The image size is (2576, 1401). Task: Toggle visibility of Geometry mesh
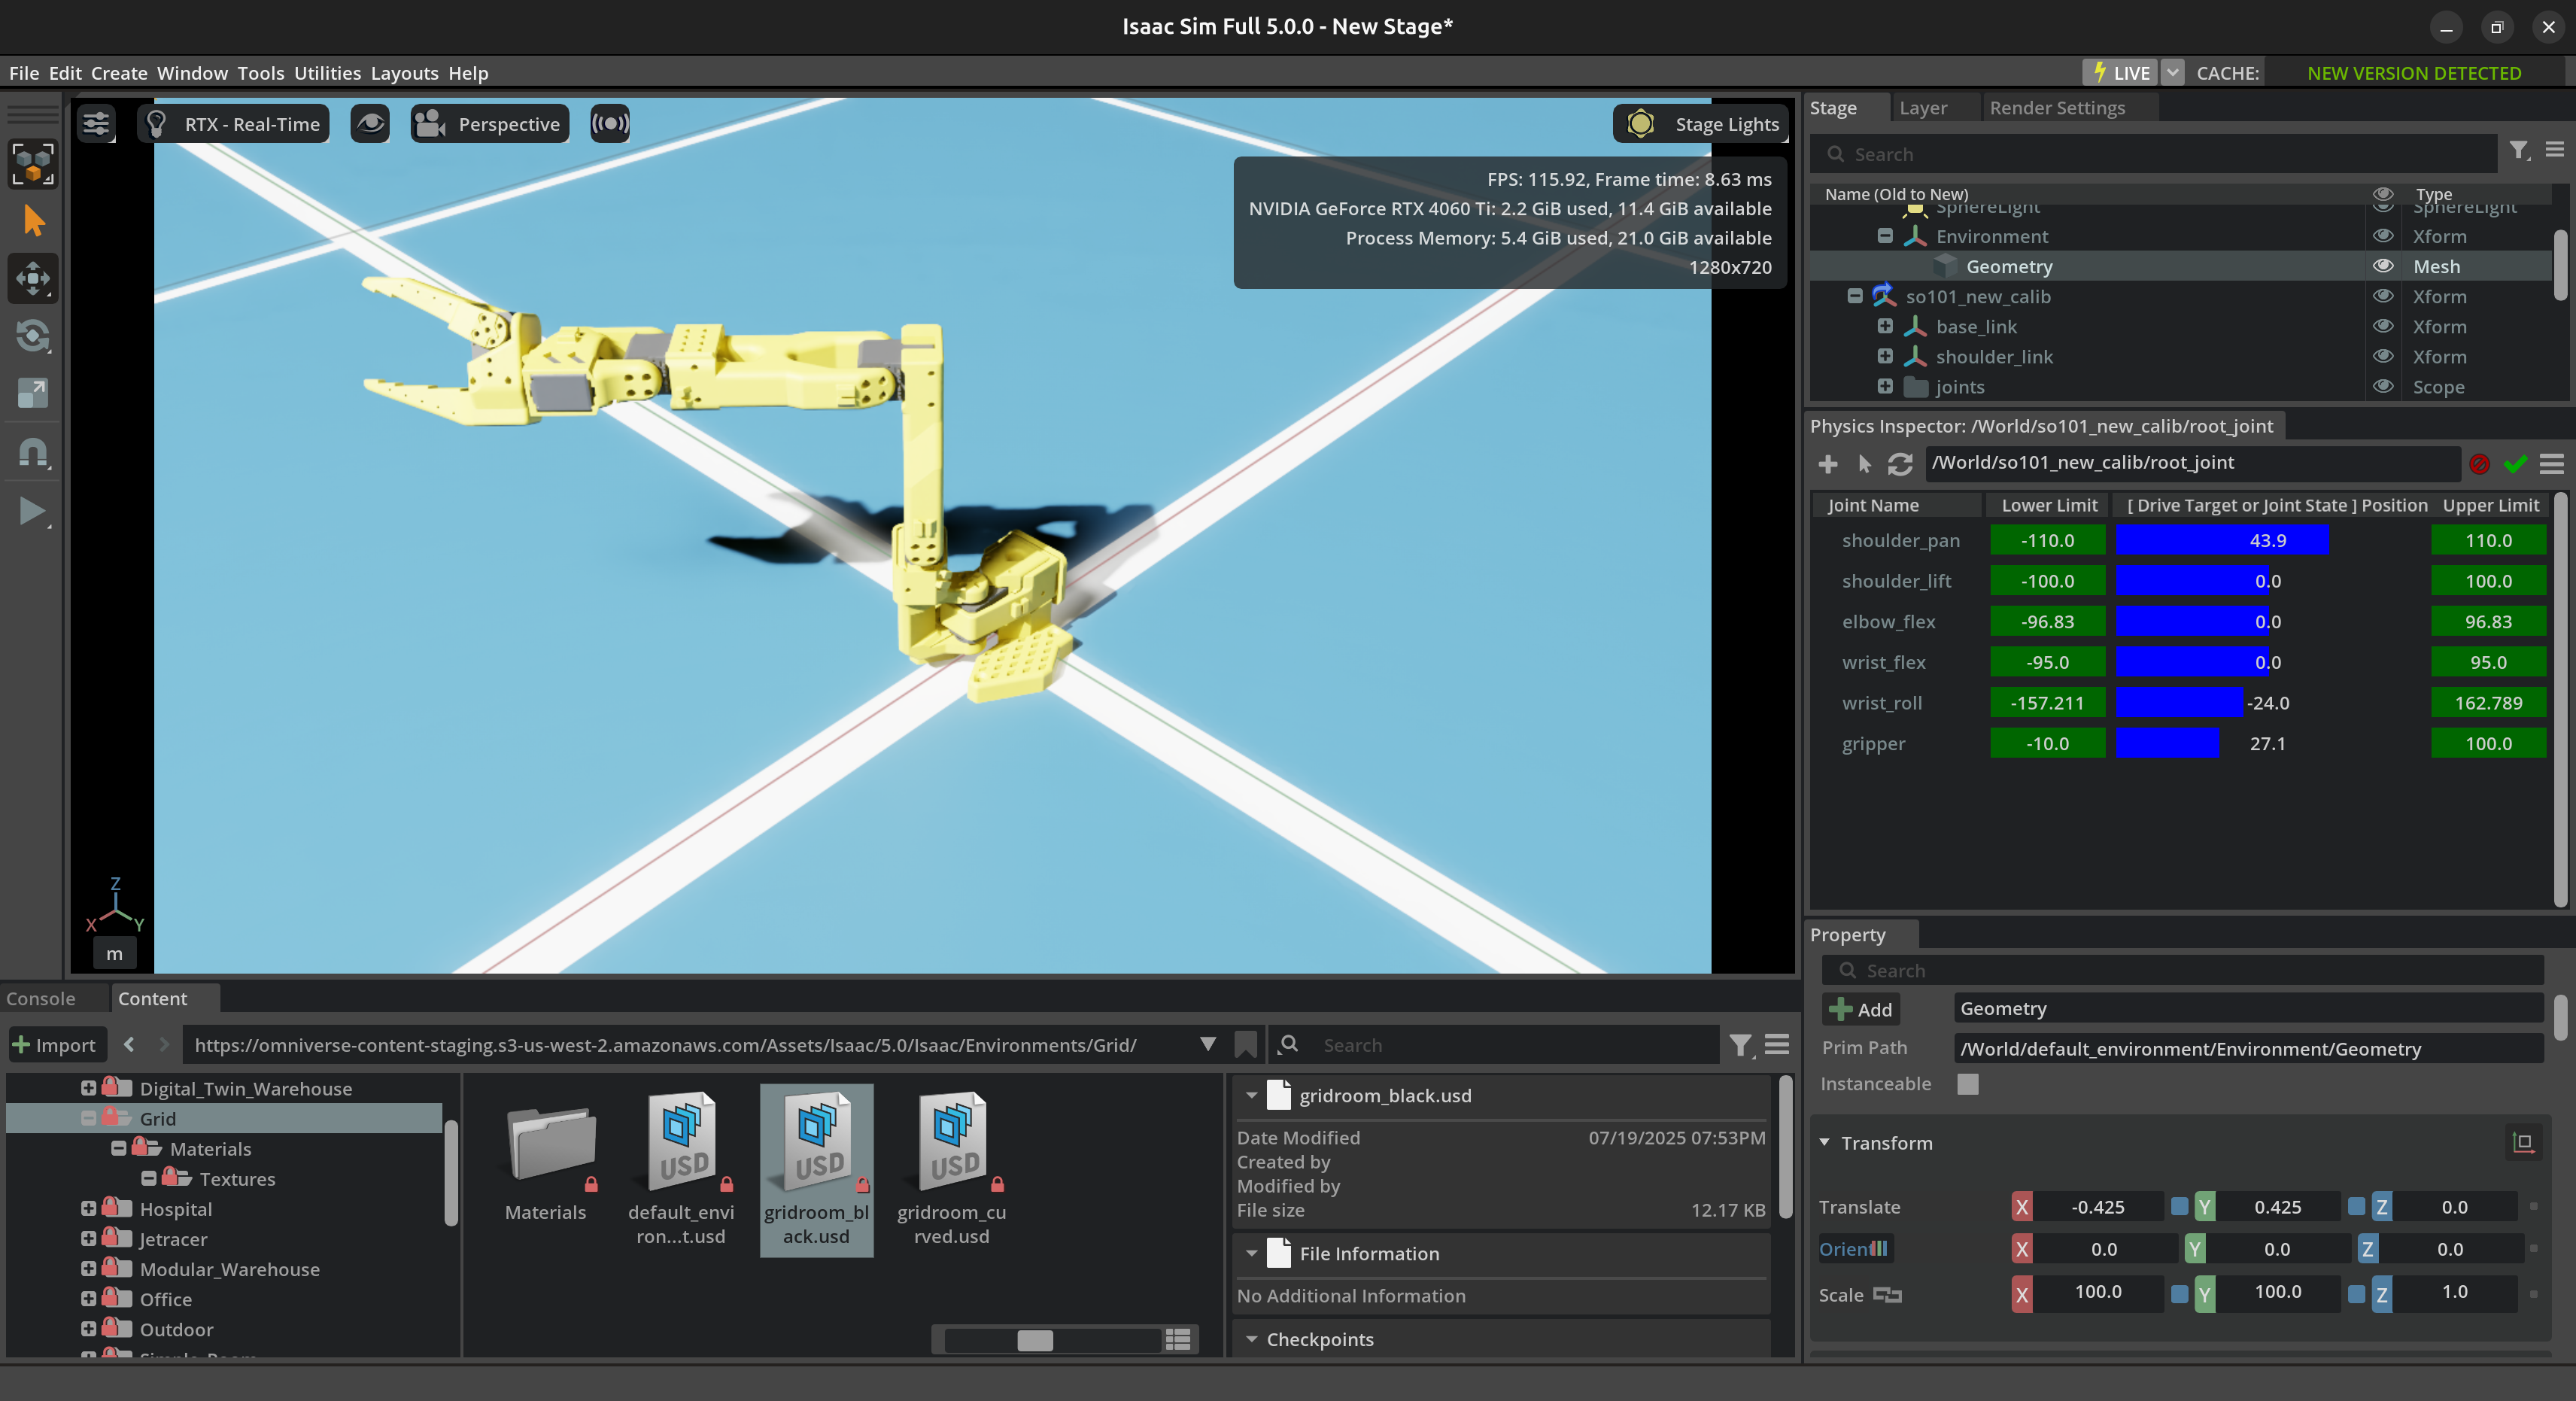pyautogui.click(x=2383, y=266)
